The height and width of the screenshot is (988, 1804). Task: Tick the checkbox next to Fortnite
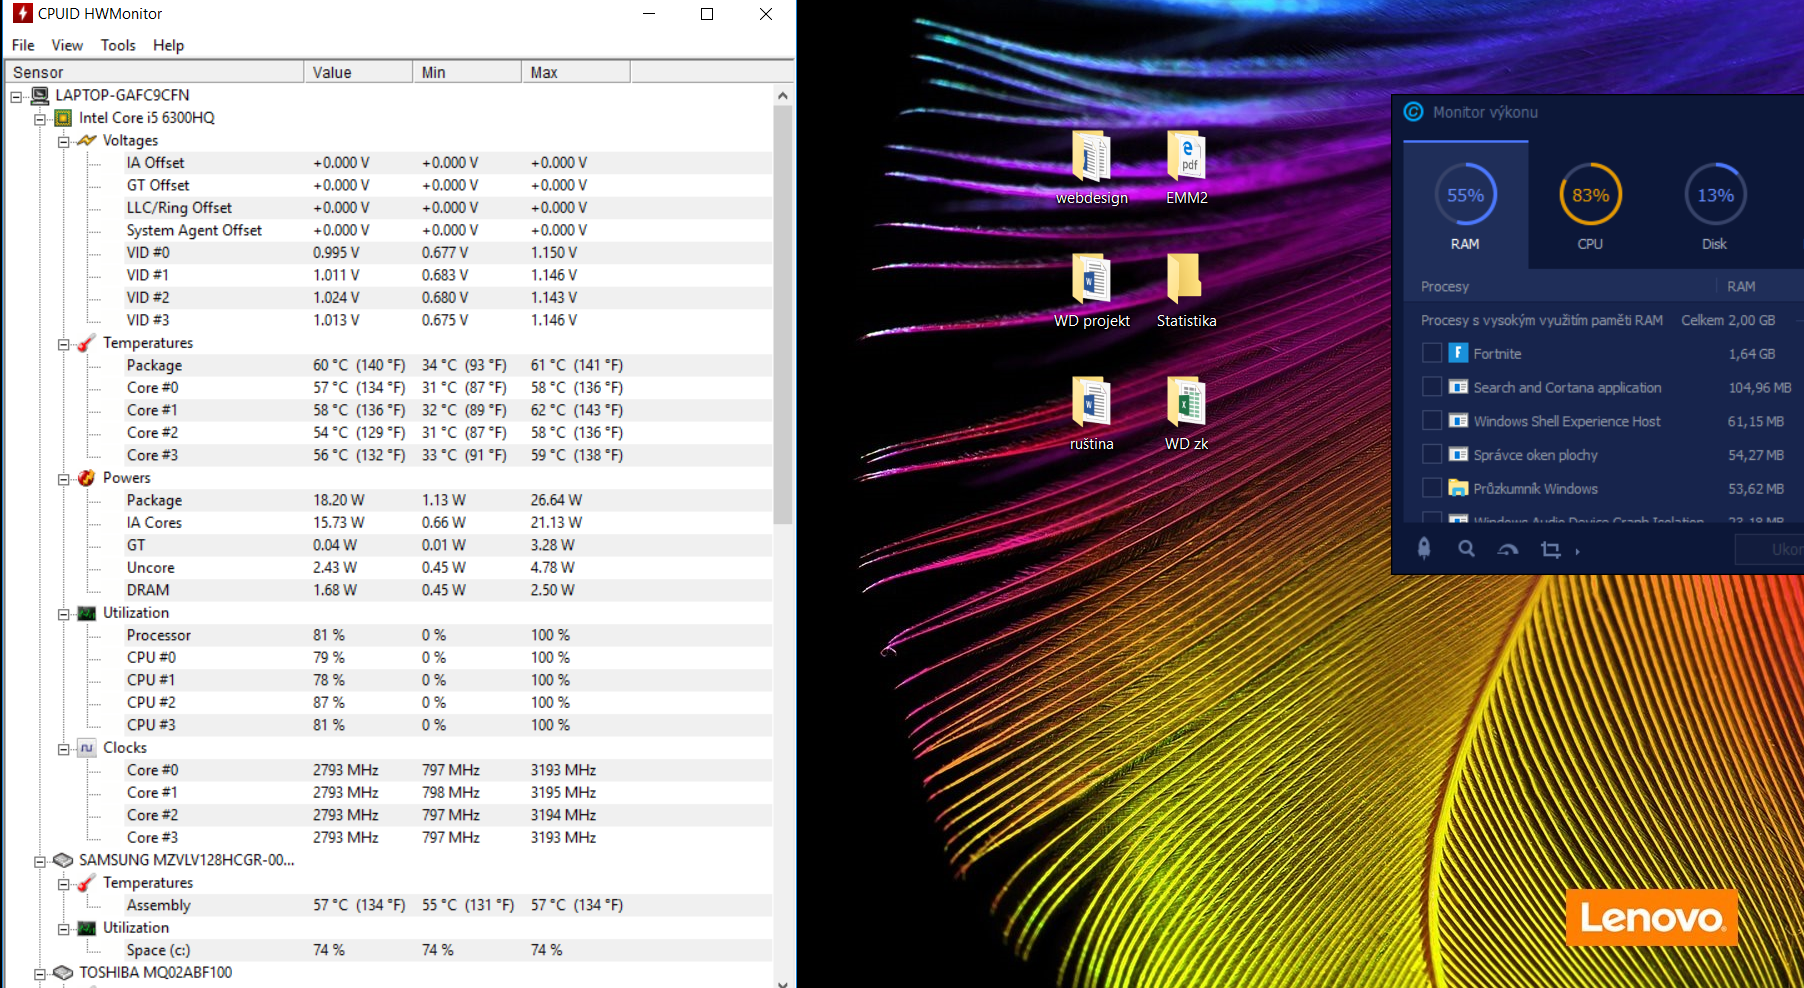tap(1432, 353)
